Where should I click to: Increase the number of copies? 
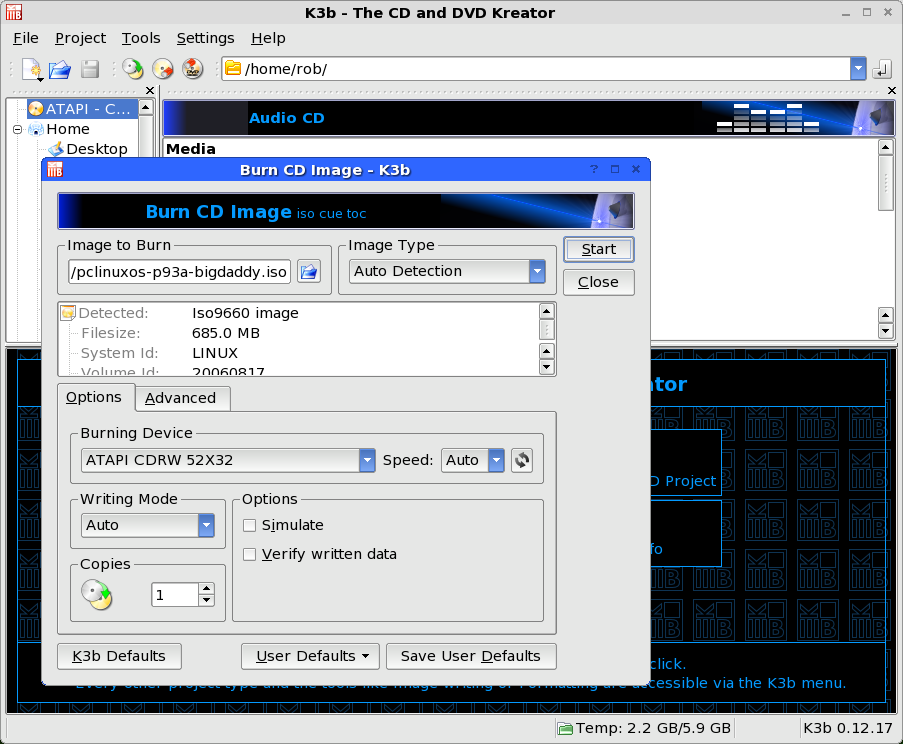click(x=206, y=589)
